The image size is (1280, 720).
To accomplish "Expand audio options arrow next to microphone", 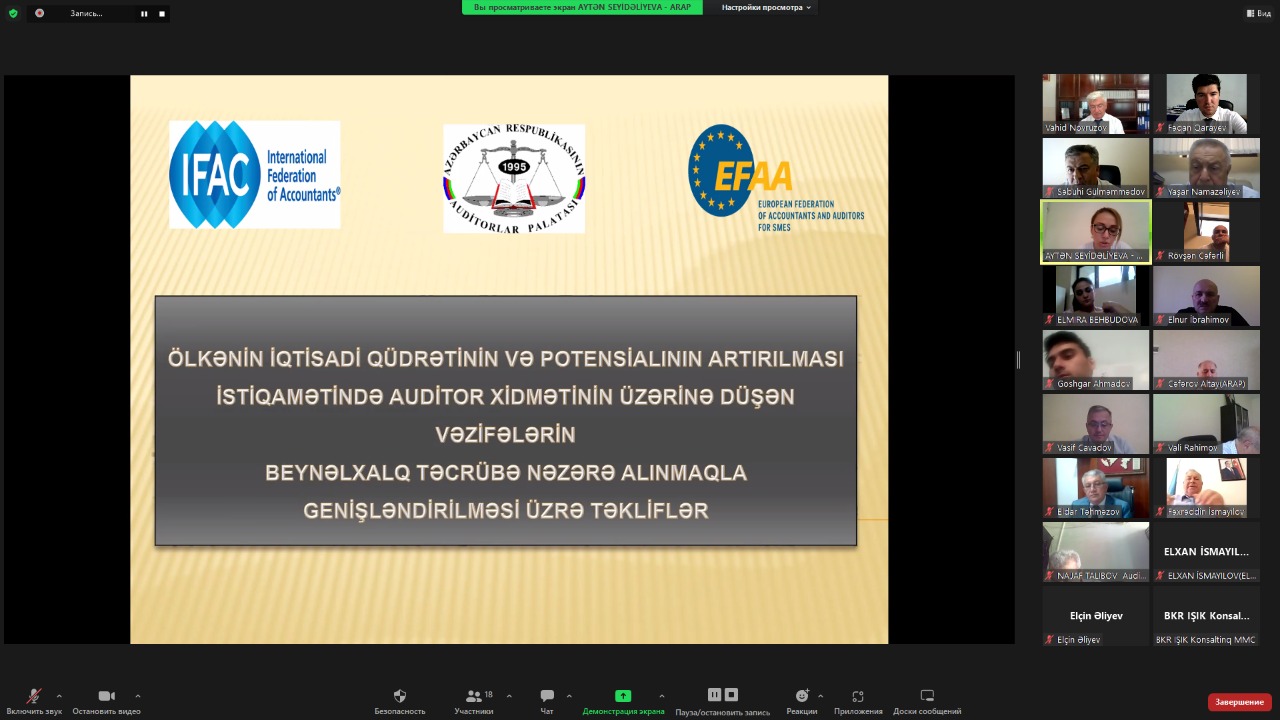I will coord(59,696).
